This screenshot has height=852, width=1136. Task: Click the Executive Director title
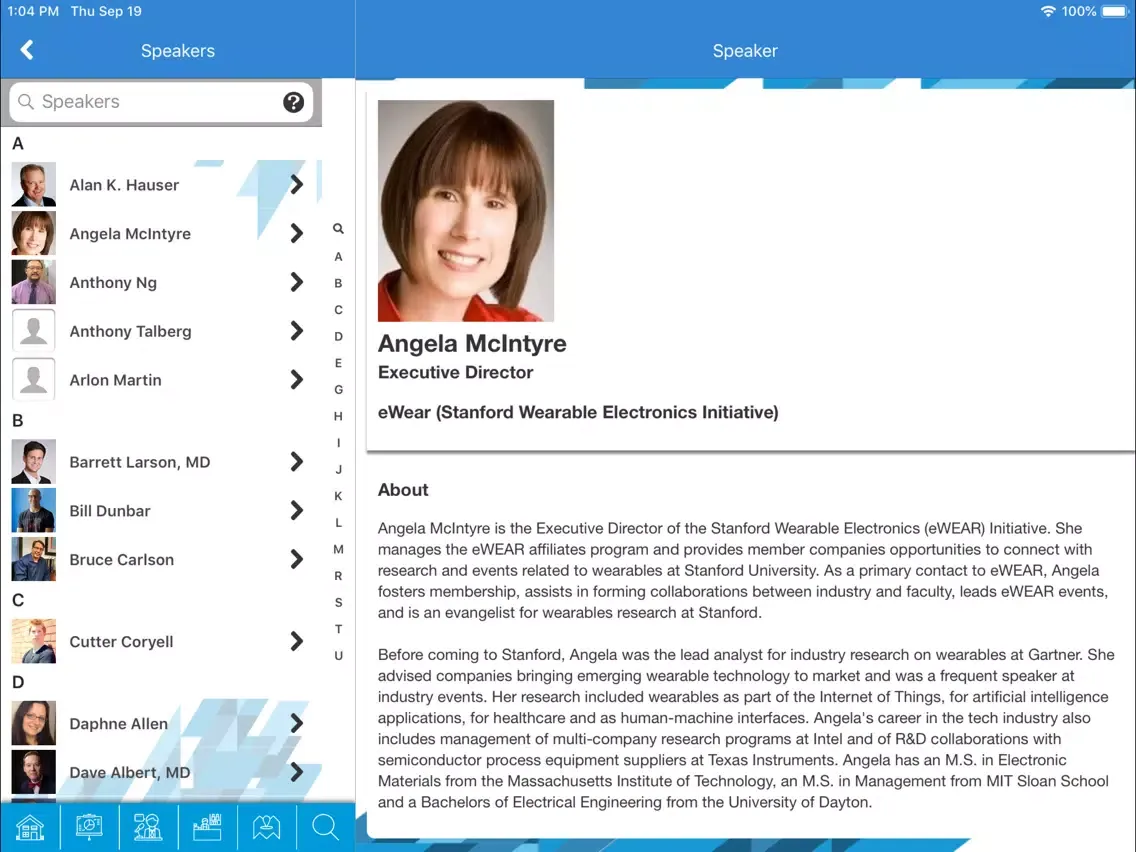[455, 372]
